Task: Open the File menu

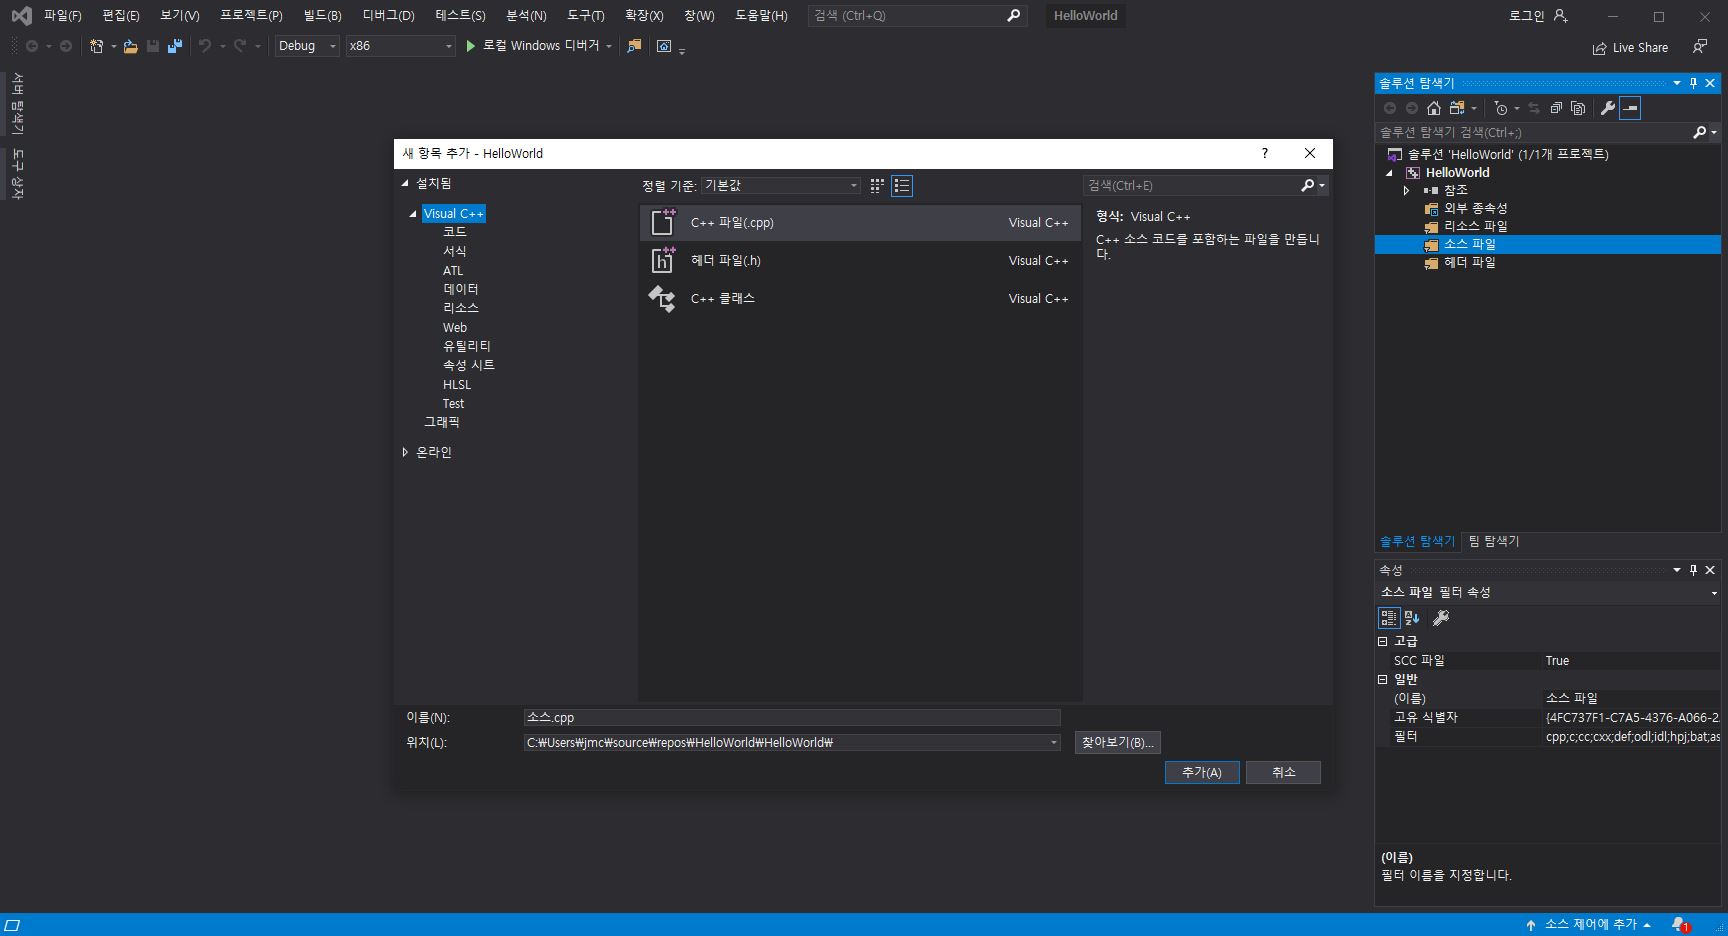Action: pos(62,16)
